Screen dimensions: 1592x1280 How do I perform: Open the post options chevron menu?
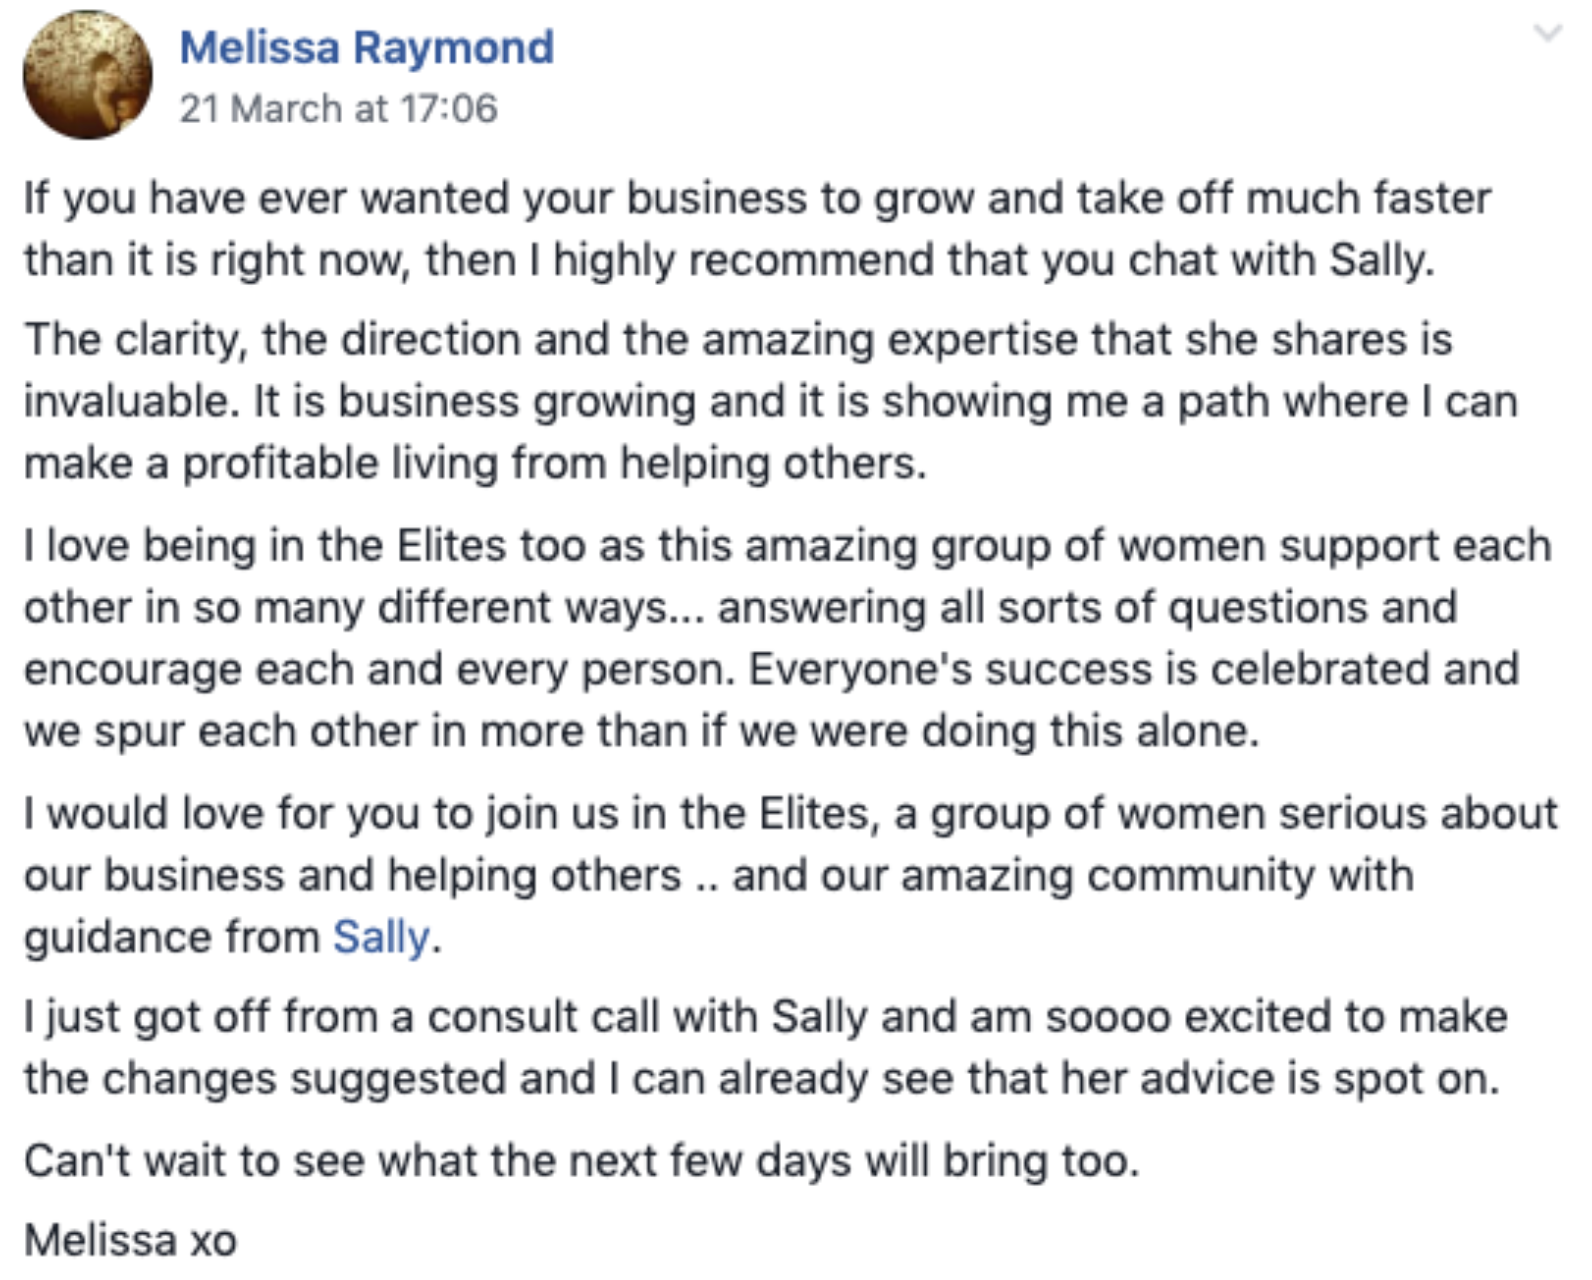coord(1547,34)
